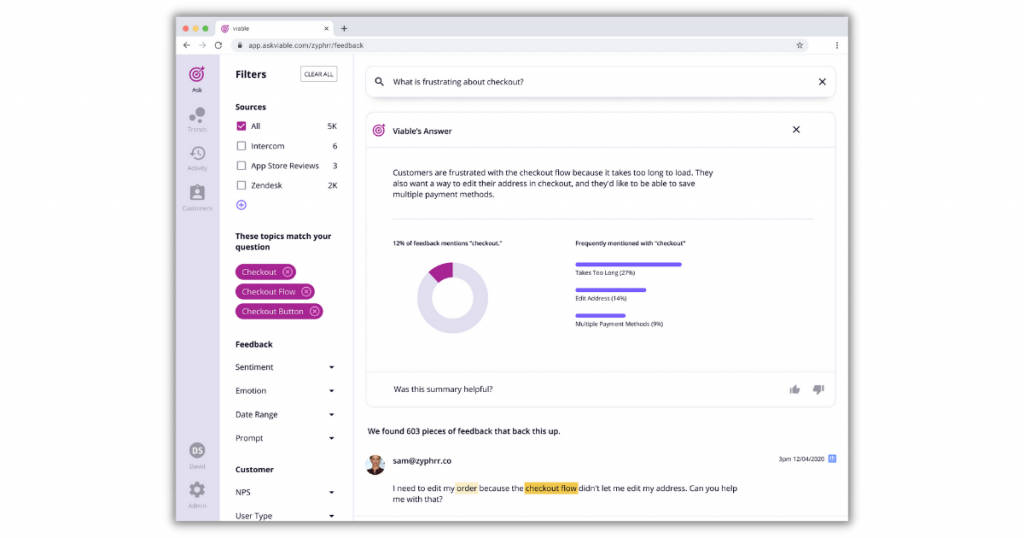Click thumbs up on summary

(x=795, y=389)
